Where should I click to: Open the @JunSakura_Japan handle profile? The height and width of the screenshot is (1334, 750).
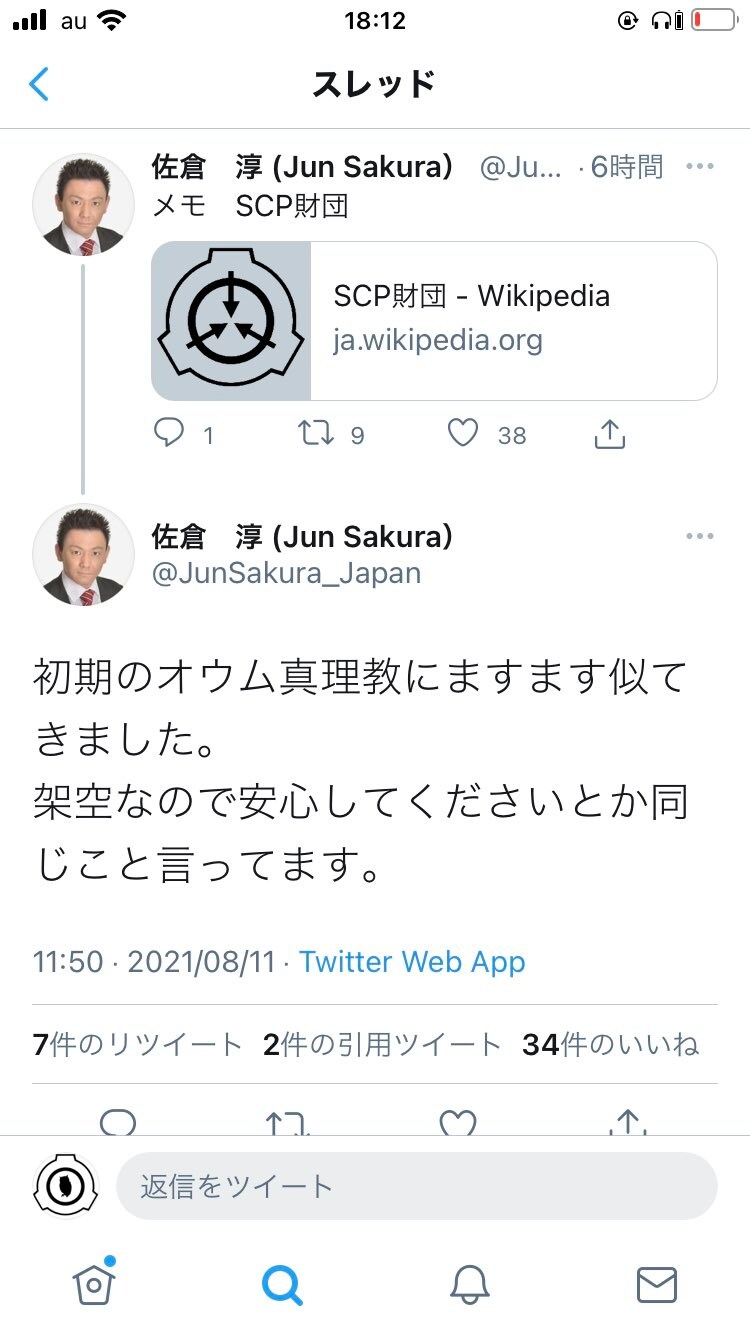pyautogui.click(x=286, y=573)
